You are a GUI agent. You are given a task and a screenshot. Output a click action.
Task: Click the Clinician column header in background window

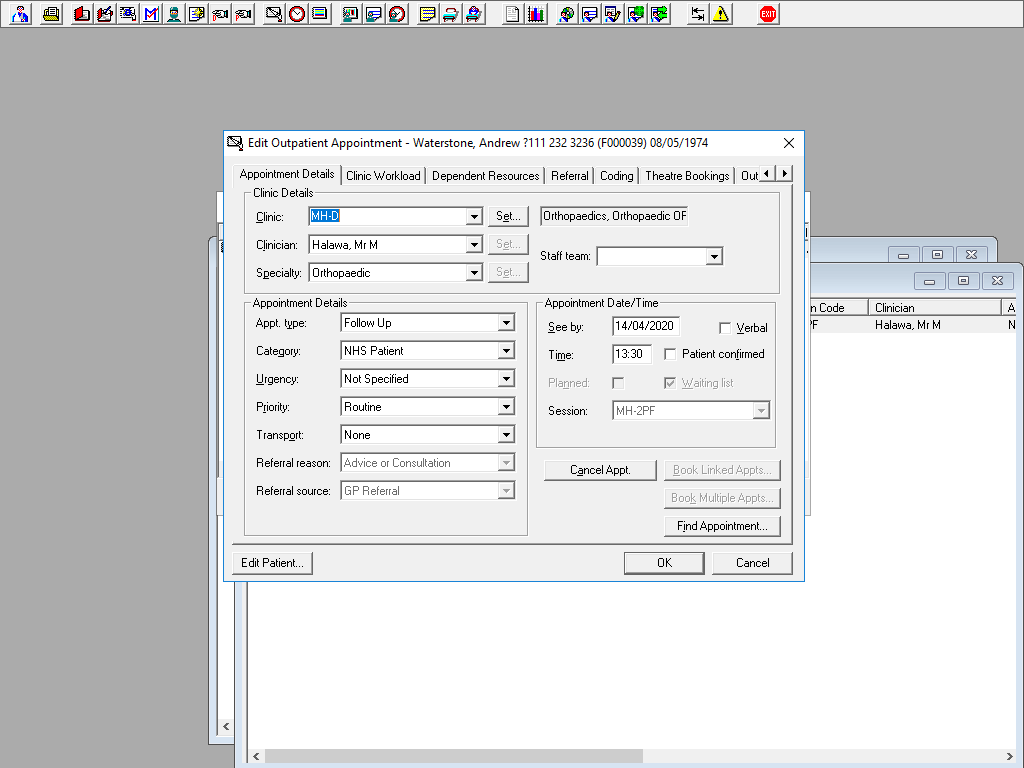935,308
